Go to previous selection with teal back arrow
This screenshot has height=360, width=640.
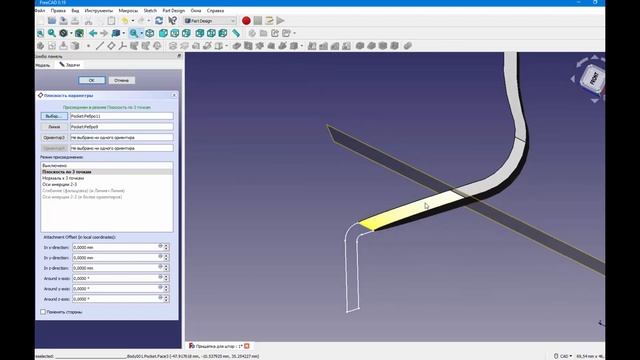[x=93, y=33]
